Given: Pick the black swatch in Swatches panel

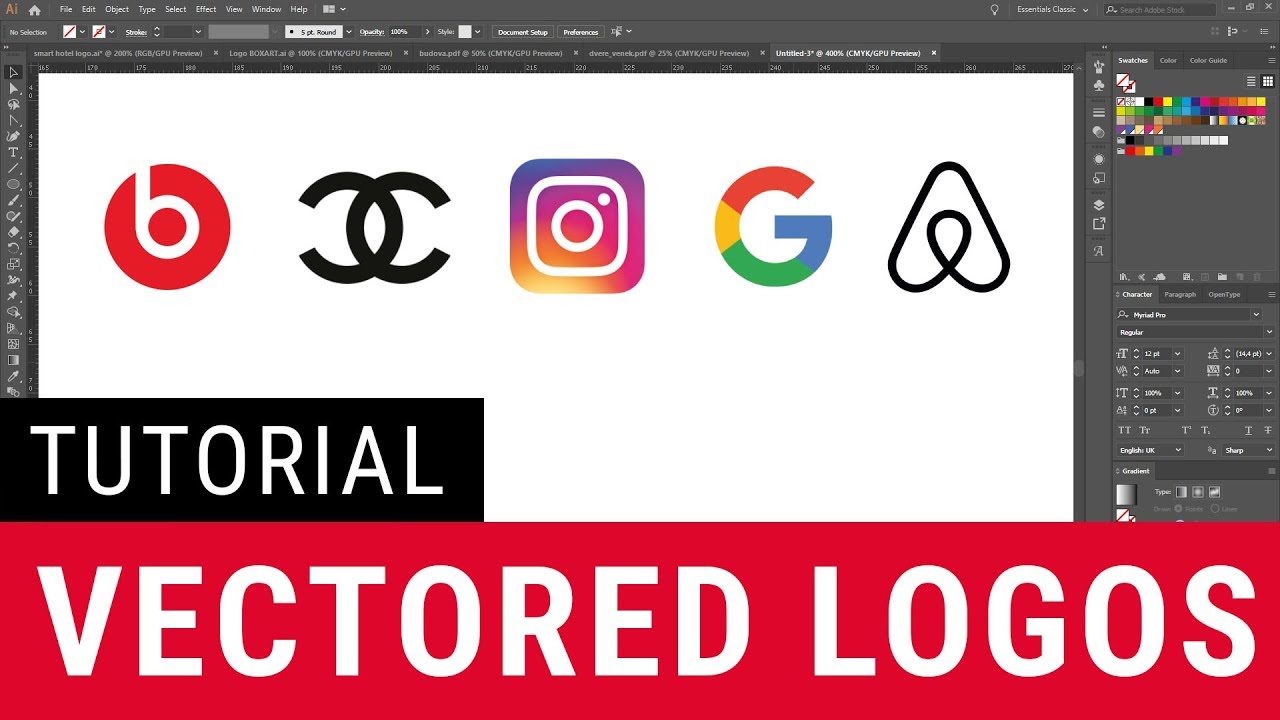Looking at the screenshot, I should tap(1150, 102).
